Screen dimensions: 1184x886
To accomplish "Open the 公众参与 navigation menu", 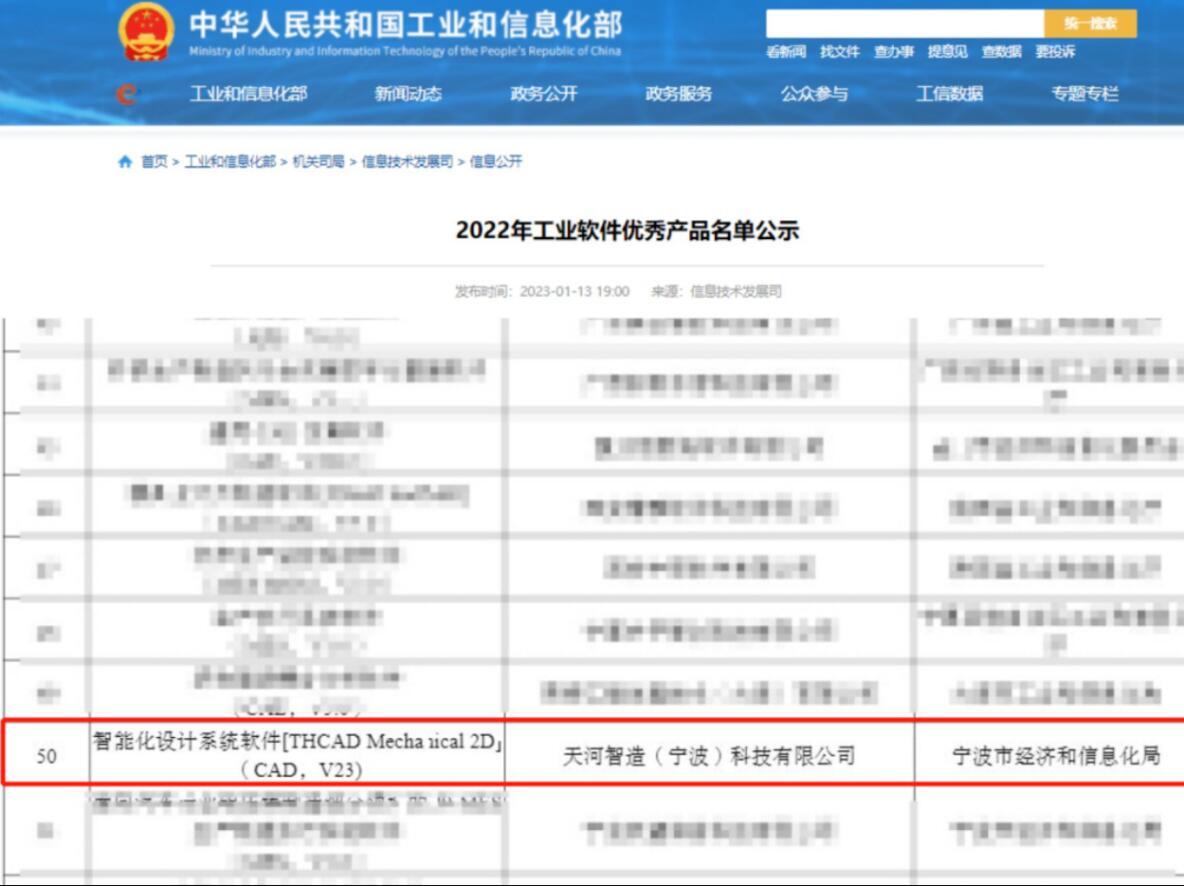I will 814,94.
